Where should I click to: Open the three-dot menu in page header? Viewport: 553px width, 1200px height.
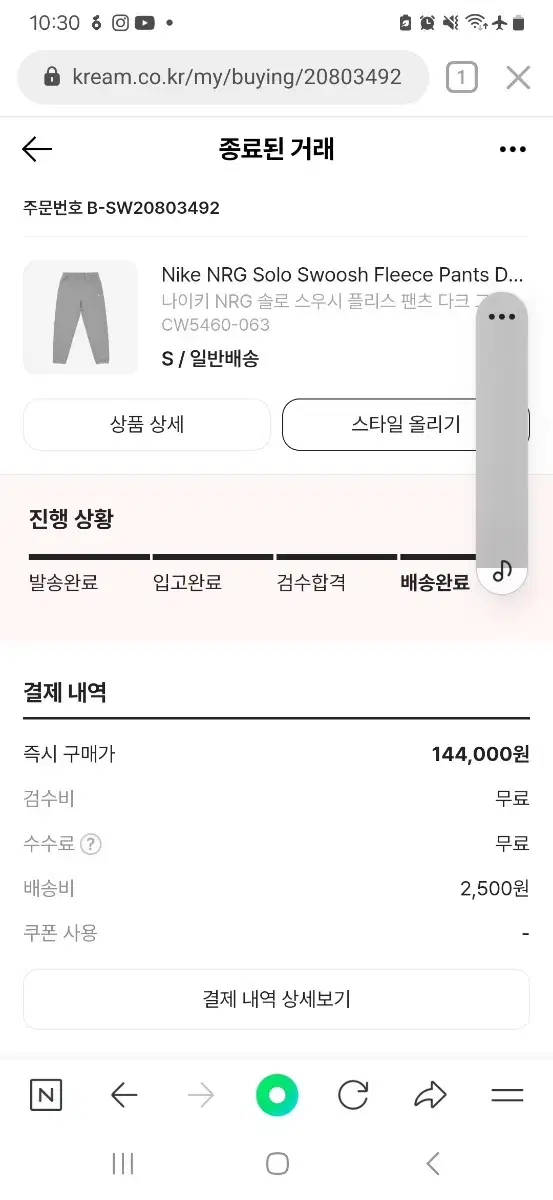pos(512,150)
